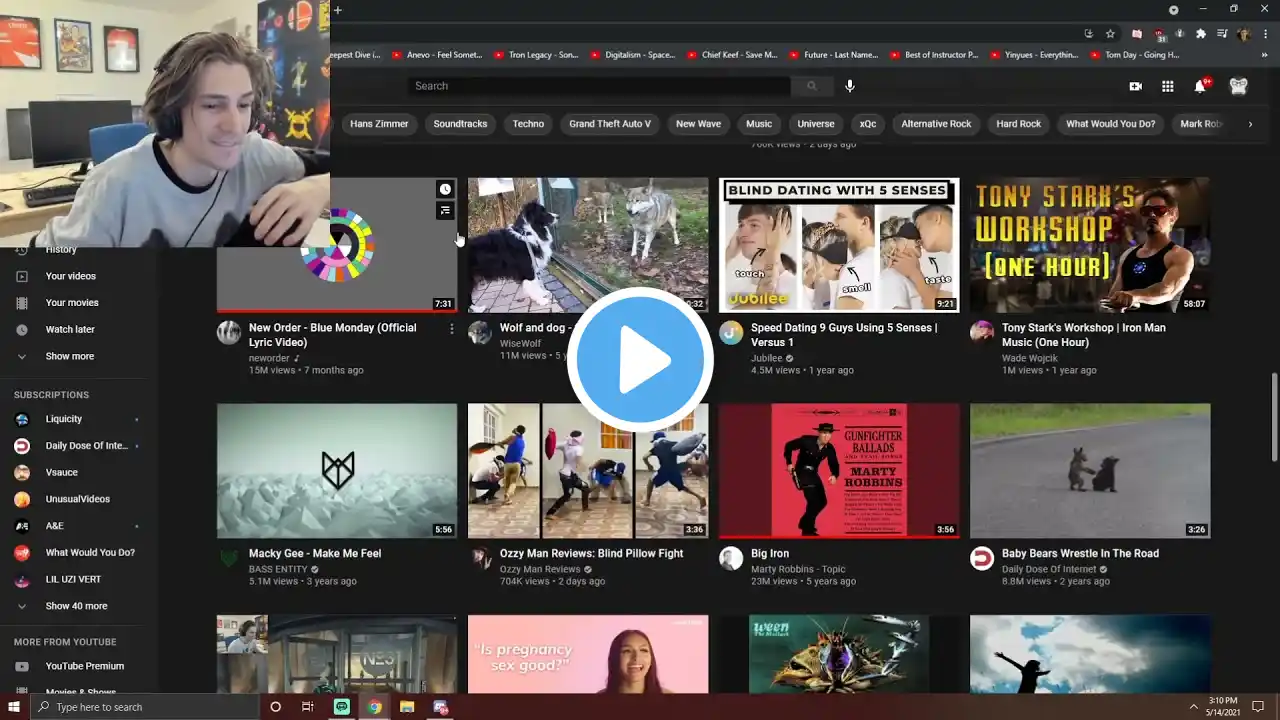Open File Explorer from the taskbar
The image size is (1280, 720).
tap(407, 707)
